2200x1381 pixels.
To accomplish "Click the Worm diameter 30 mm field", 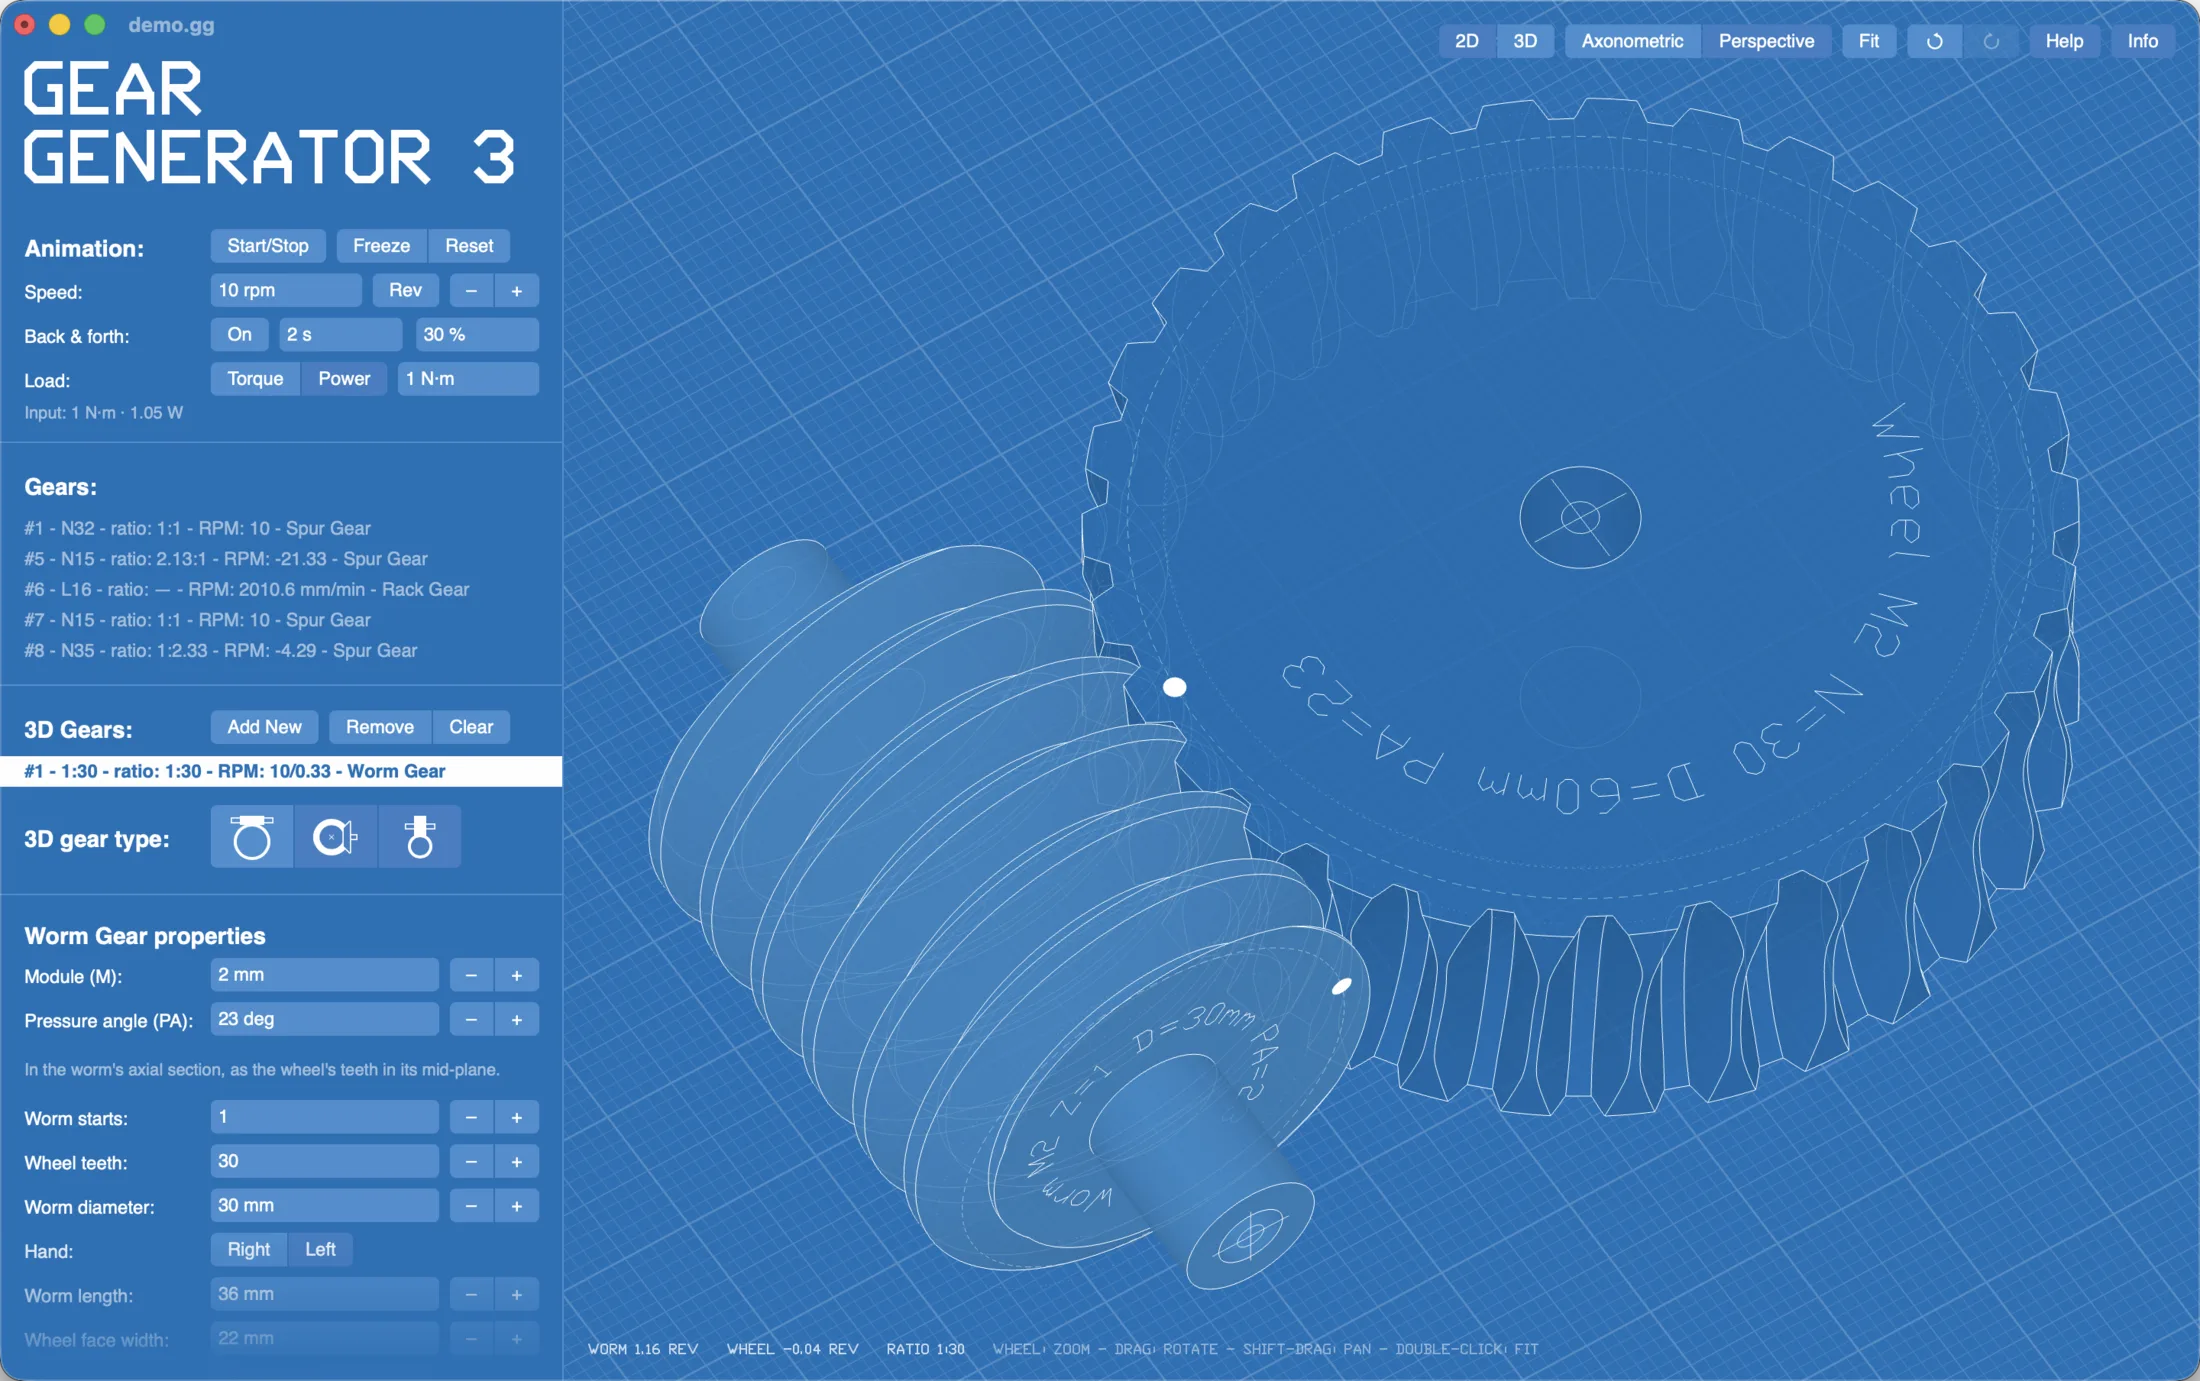I will click(x=324, y=1206).
